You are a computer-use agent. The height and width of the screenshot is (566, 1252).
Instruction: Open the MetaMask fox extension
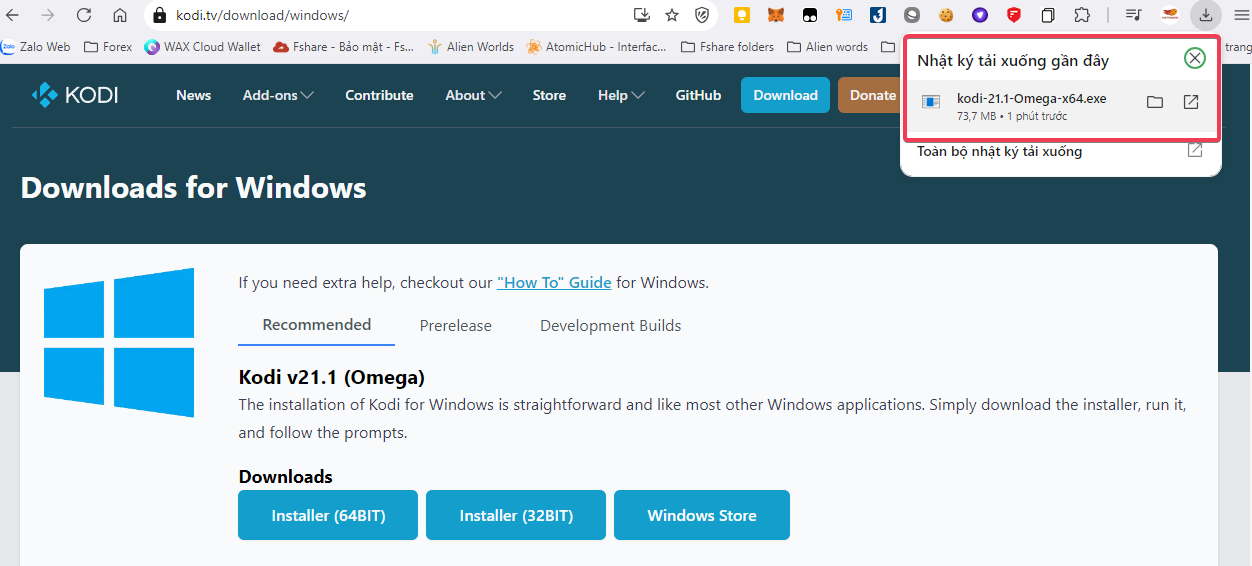click(776, 15)
